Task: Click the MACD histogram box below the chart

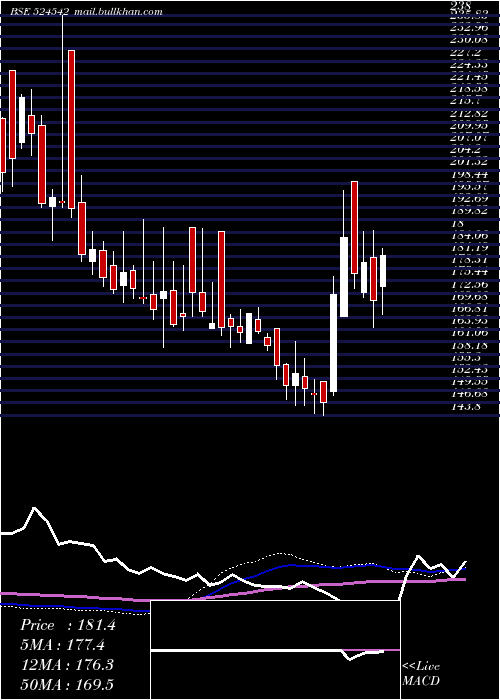Action: [x=275, y=650]
